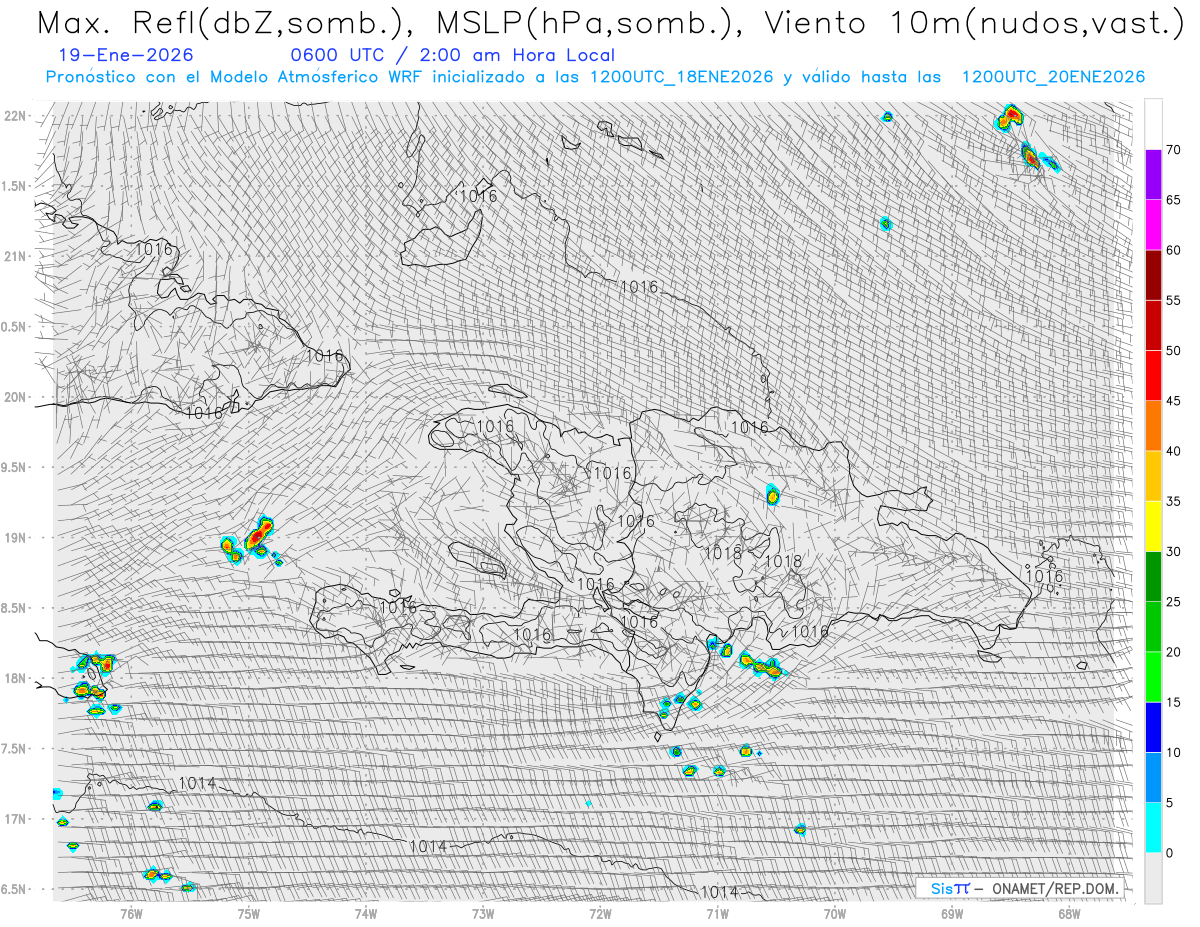Click the colorbar value label "55"
This screenshot has height=927, width=1200.
(1174, 300)
